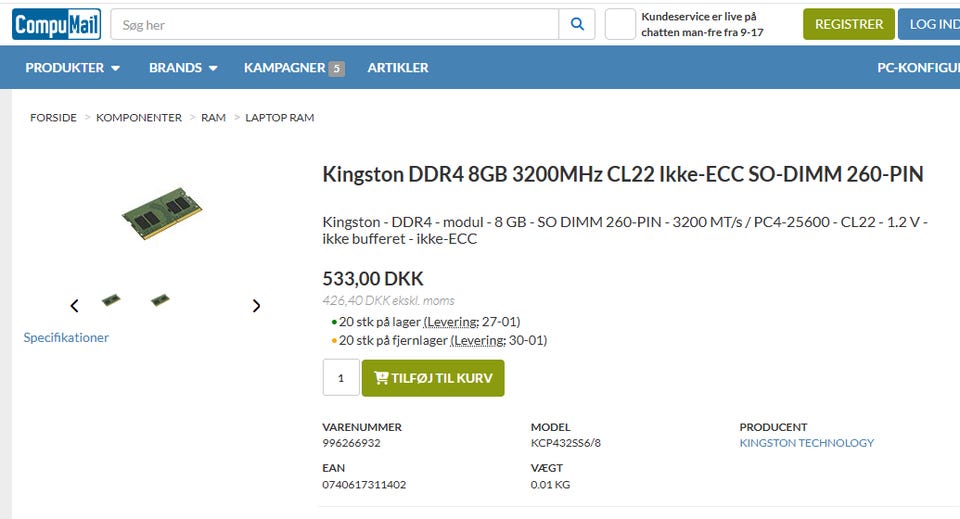
Task: Open the Specifikationer link
Action: click(66, 338)
